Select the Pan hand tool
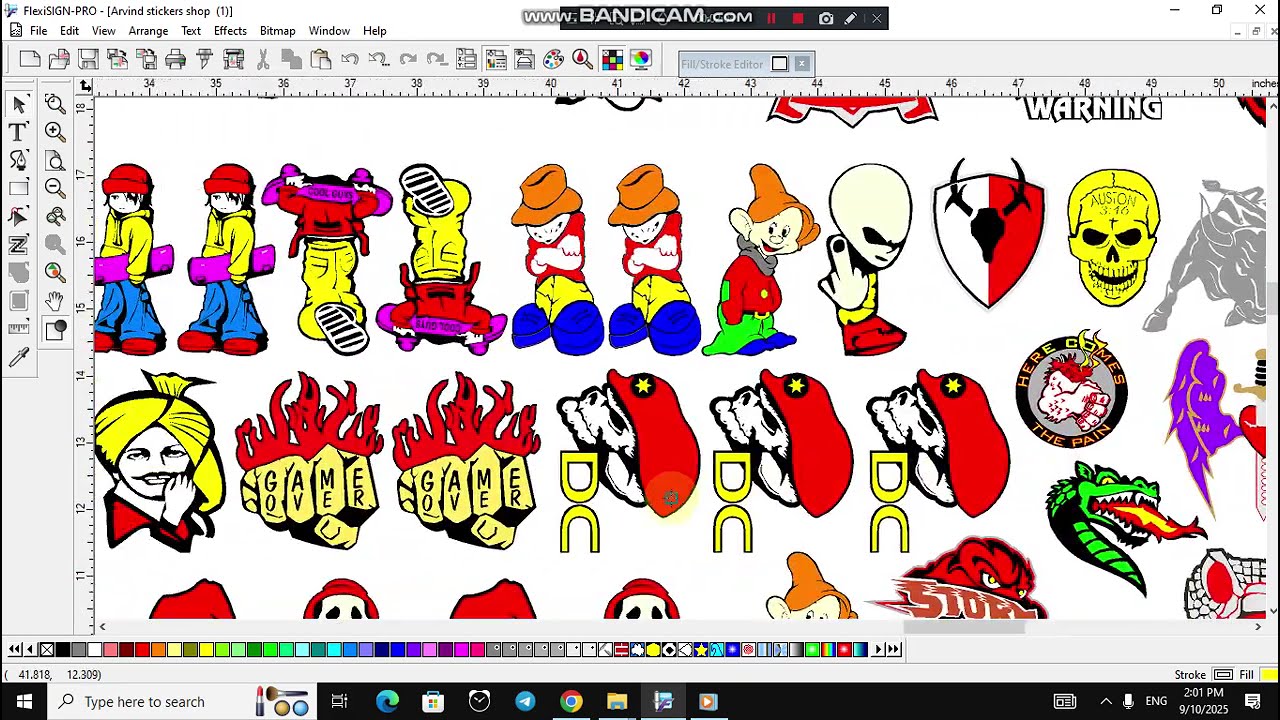1280x720 pixels. (x=55, y=300)
